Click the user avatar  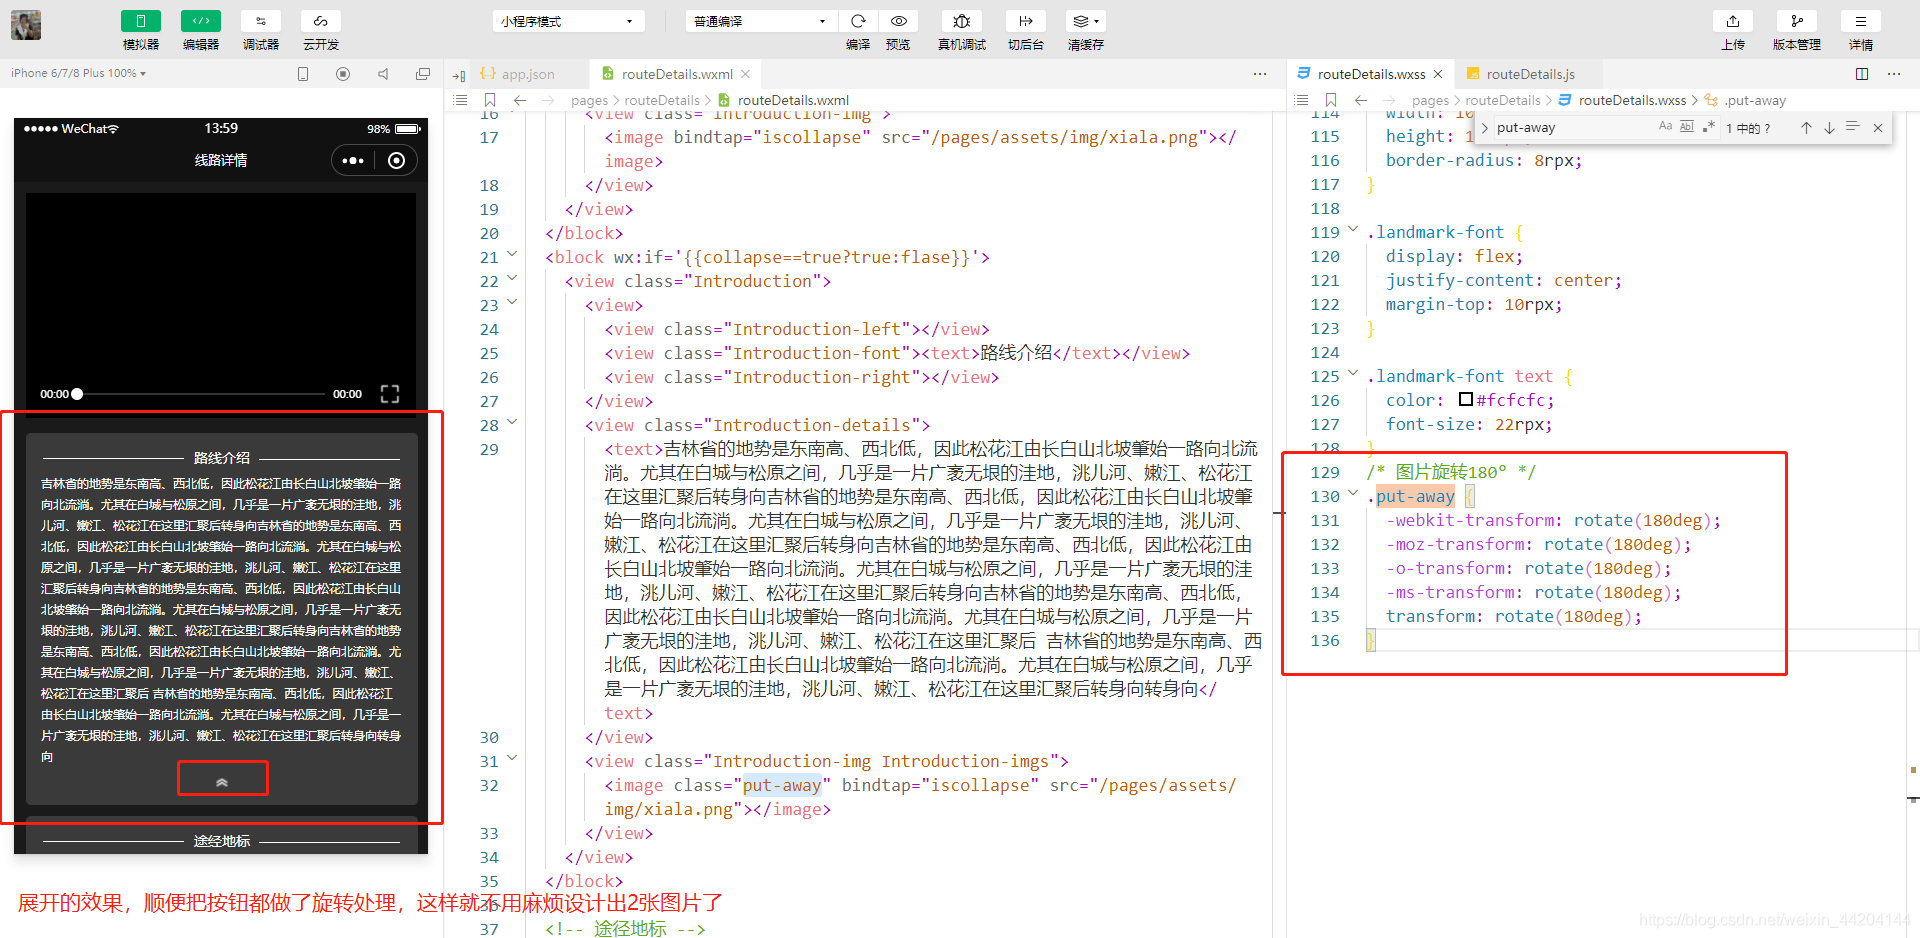[x=26, y=25]
